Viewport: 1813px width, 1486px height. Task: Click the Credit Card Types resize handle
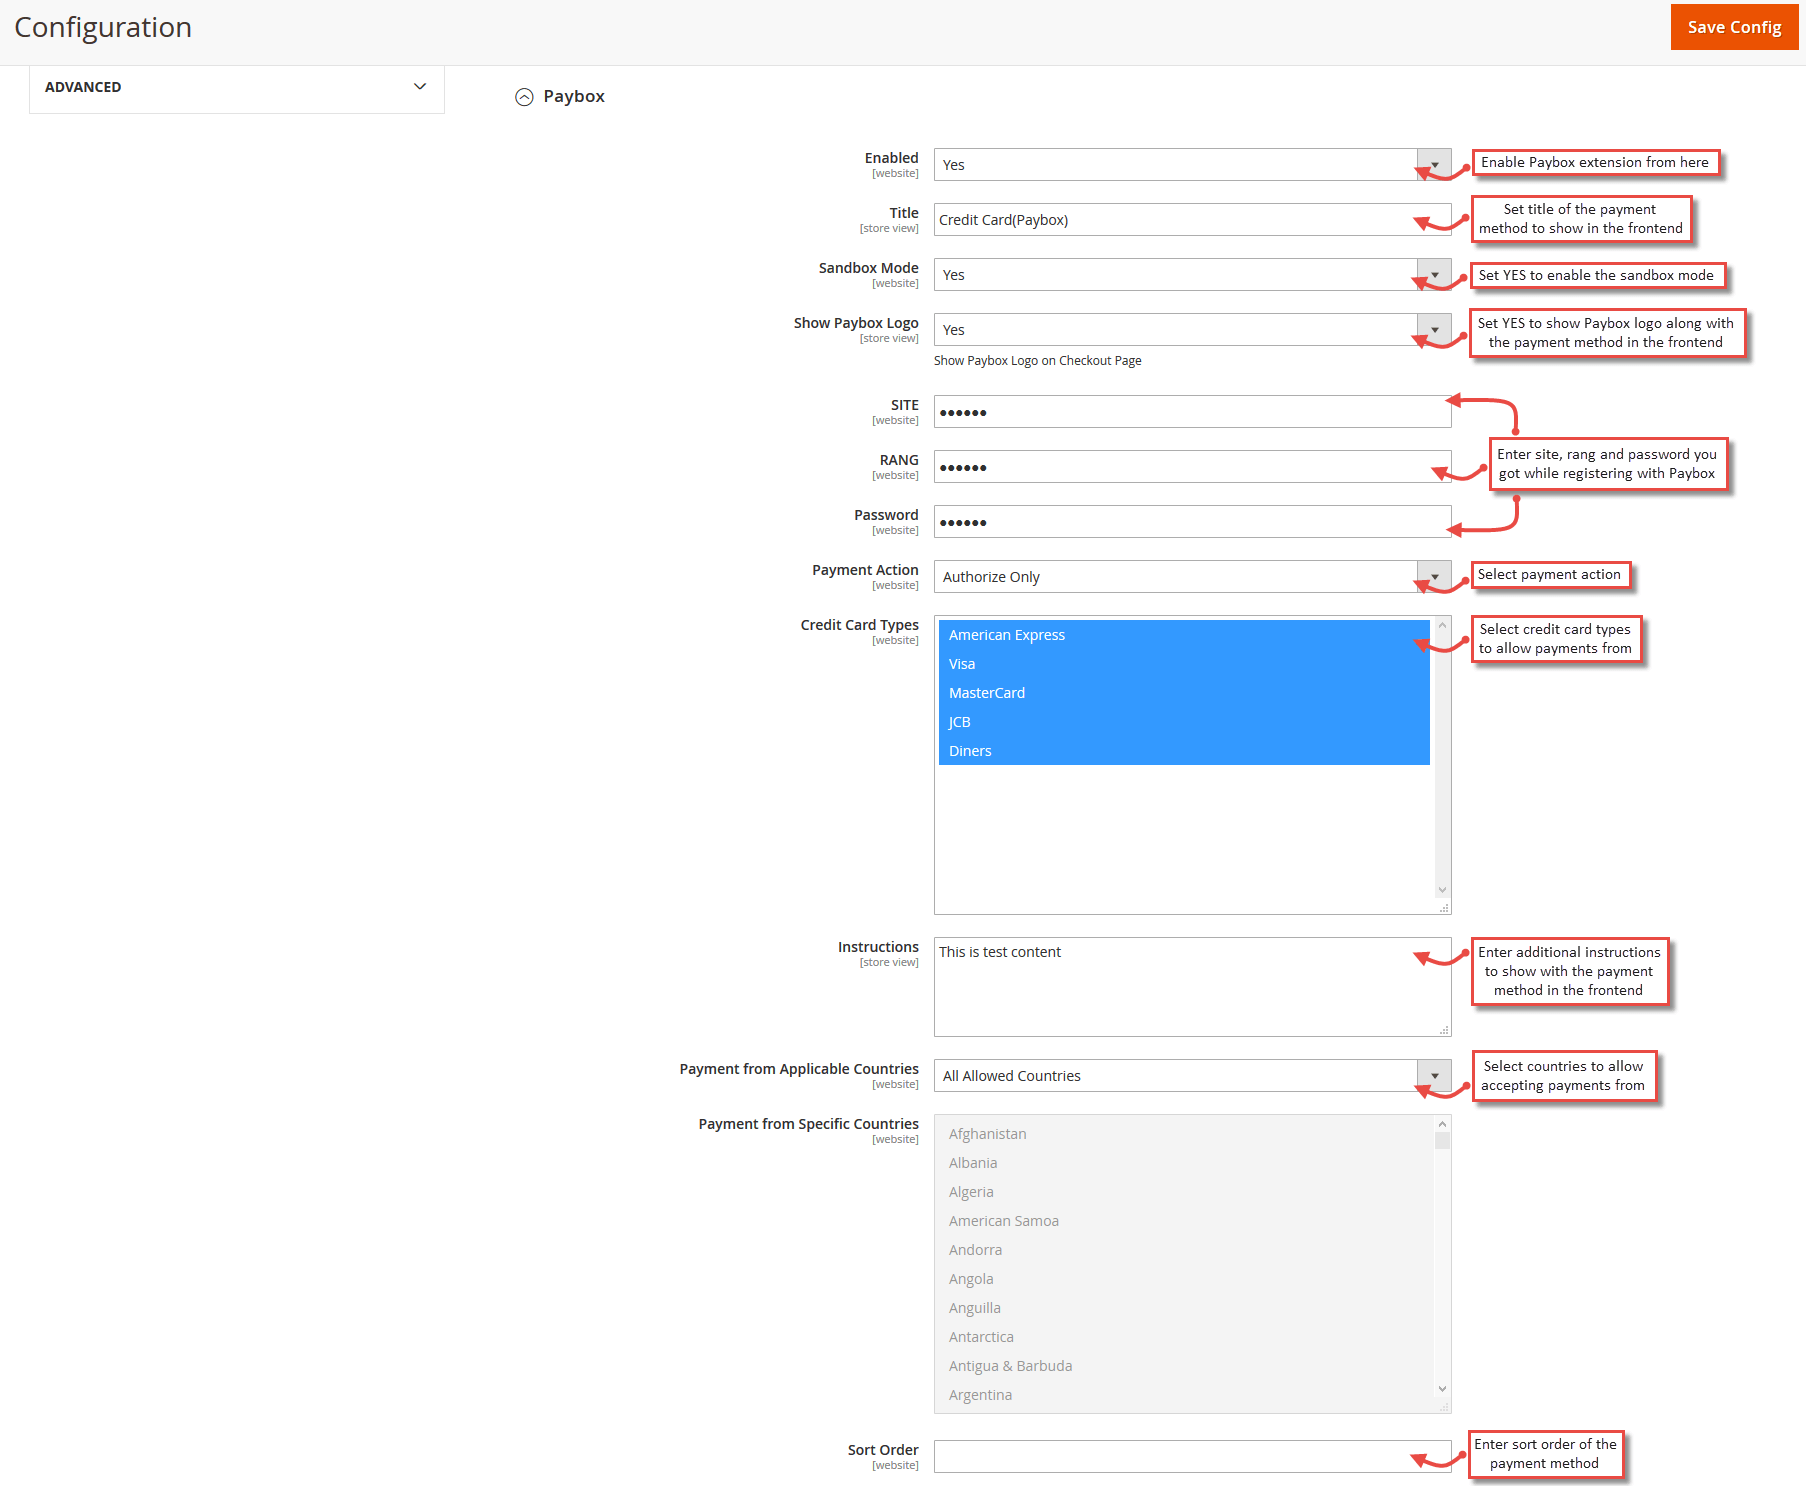click(x=1444, y=908)
